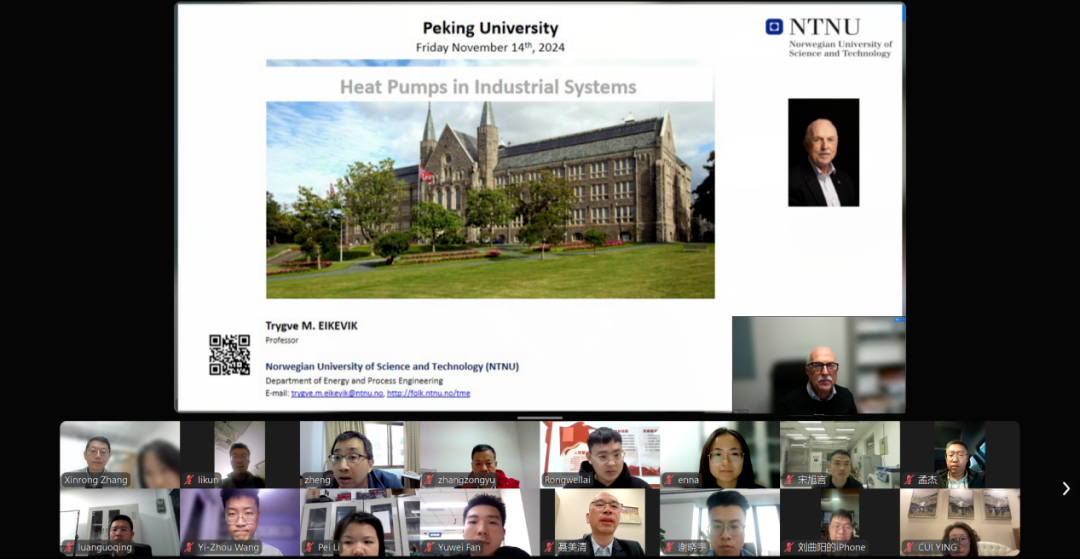Click the NTNU logo on the slide

(829, 37)
